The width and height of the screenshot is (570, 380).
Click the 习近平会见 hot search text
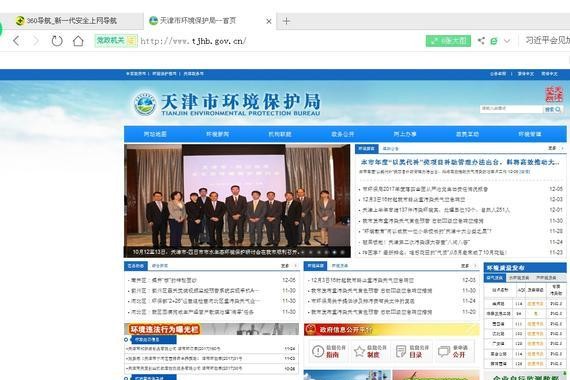[x=547, y=40]
